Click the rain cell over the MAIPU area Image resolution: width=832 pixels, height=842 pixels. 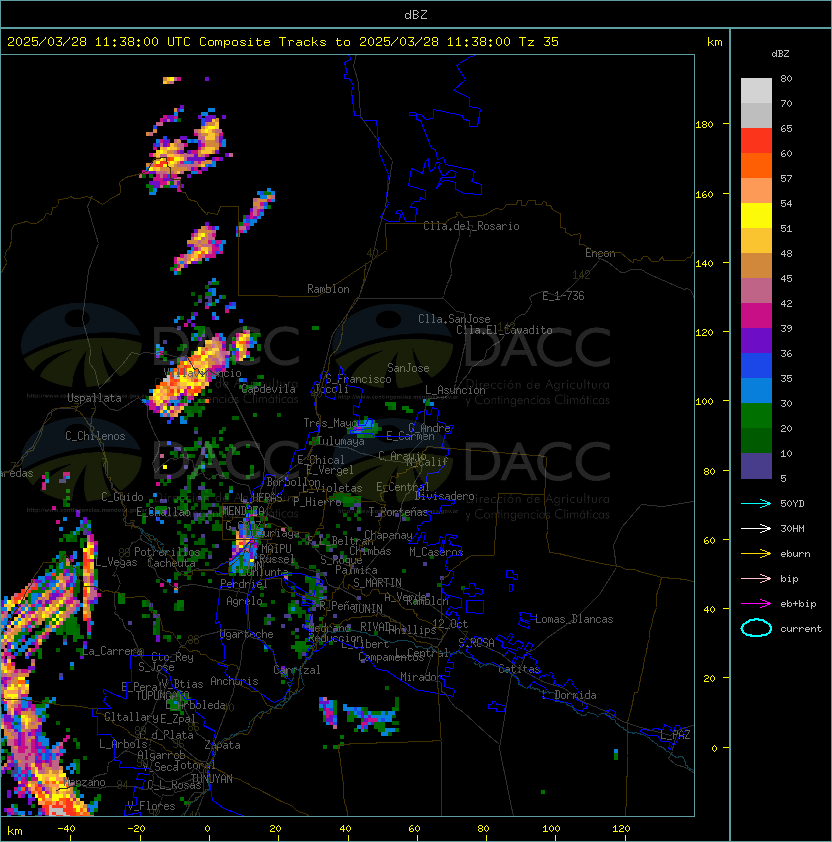pyautogui.click(x=243, y=549)
